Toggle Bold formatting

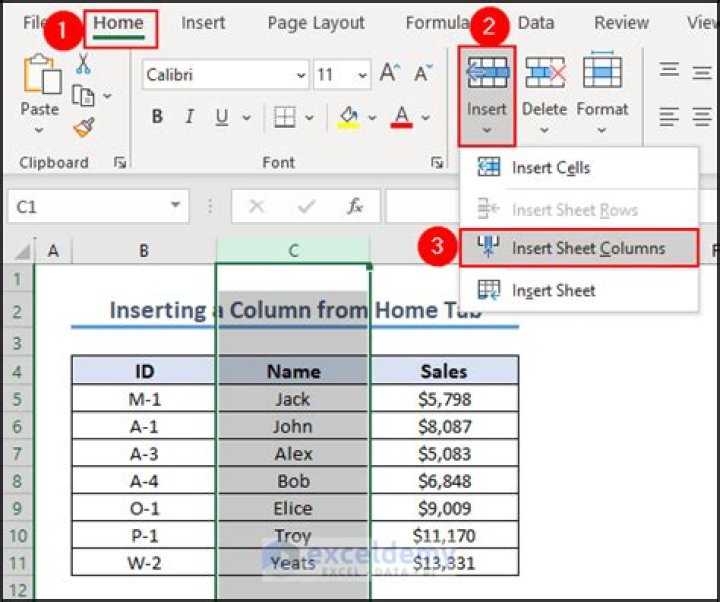tap(157, 117)
